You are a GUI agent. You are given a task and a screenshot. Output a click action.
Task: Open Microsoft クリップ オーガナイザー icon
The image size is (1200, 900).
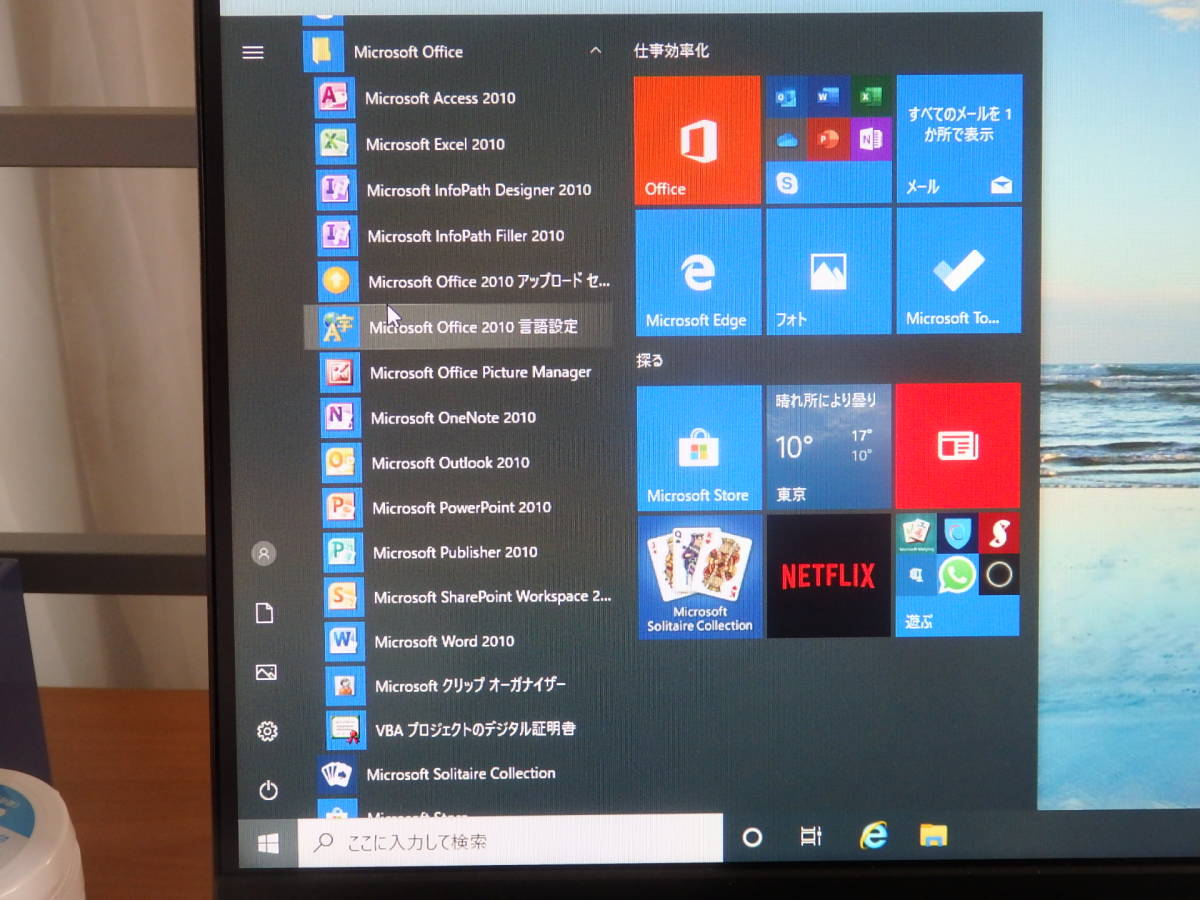[345, 686]
